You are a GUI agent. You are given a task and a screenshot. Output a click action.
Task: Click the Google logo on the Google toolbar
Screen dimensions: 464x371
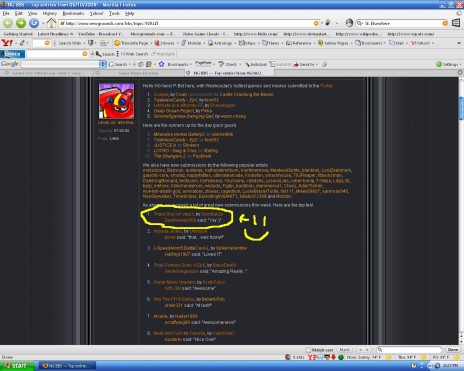coord(10,64)
